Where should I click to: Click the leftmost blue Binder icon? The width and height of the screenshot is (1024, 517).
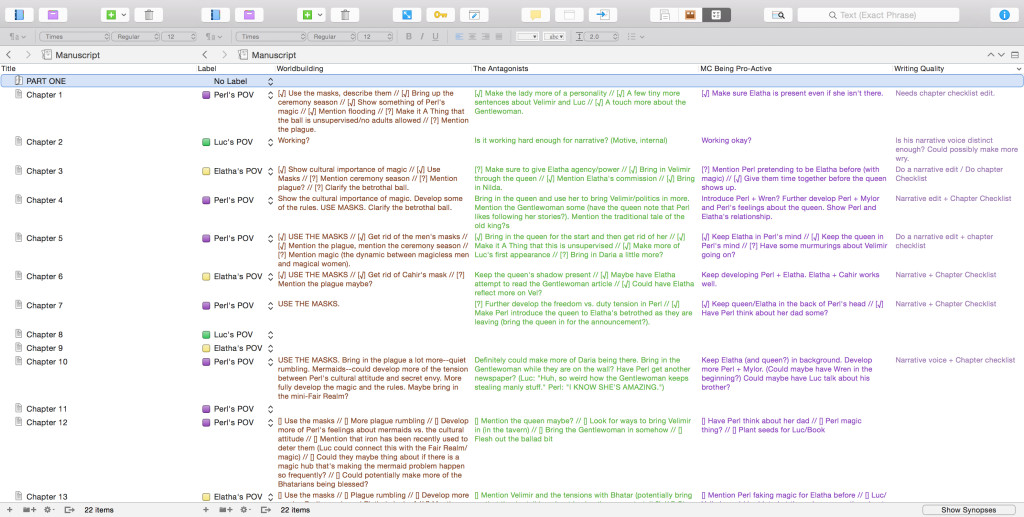pyautogui.click(x=19, y=14)
